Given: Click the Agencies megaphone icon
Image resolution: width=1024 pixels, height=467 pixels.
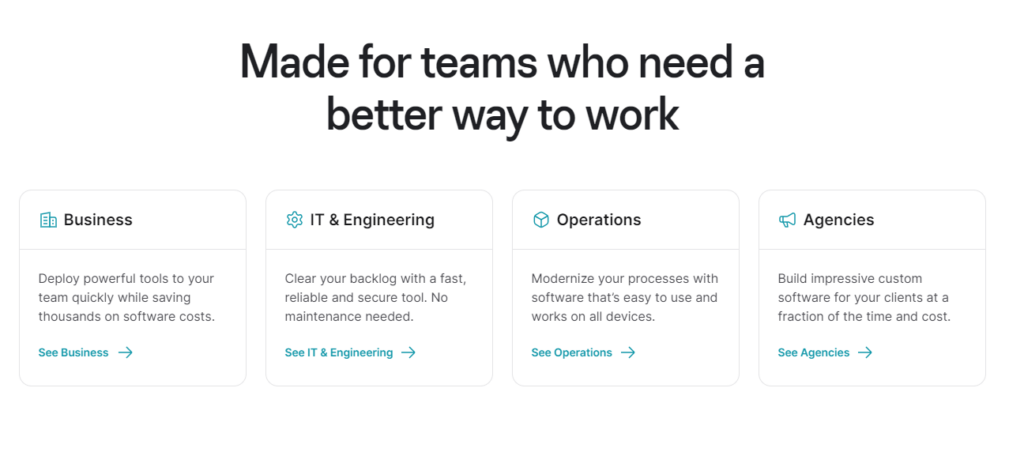Looking at the screenshot, I should tap(787, 220).
